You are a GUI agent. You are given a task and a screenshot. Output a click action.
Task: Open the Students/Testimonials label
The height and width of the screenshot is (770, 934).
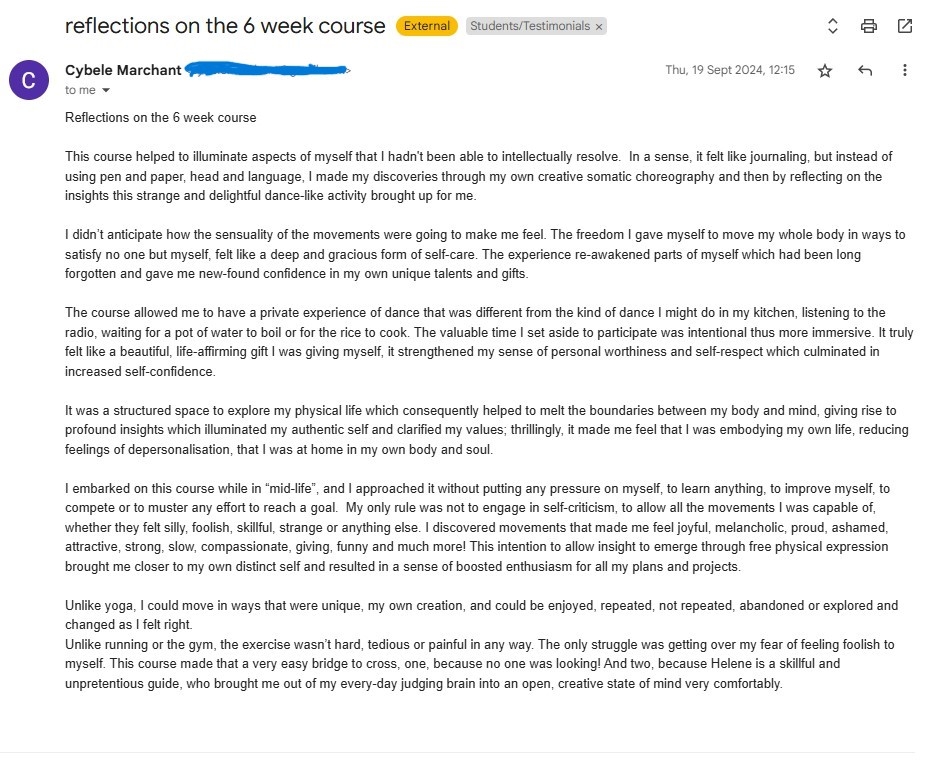(530, 27)
